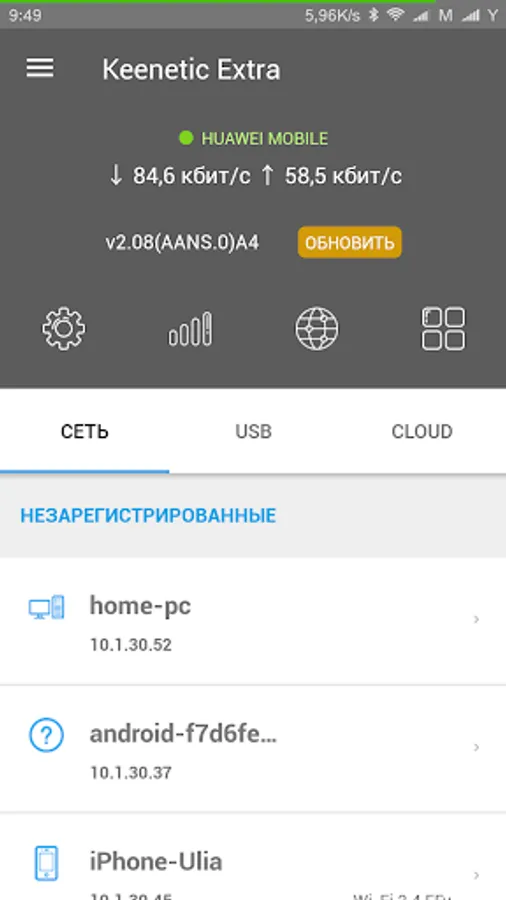
Task: Open the globe internet icon
Action: pyautogui.click(x=317, y=329)
